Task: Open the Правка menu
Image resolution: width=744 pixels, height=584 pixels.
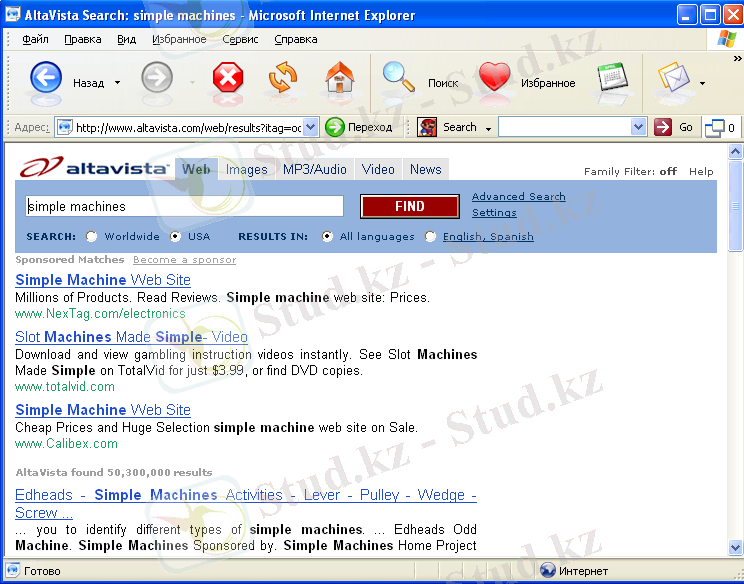Action: [83, 39]
